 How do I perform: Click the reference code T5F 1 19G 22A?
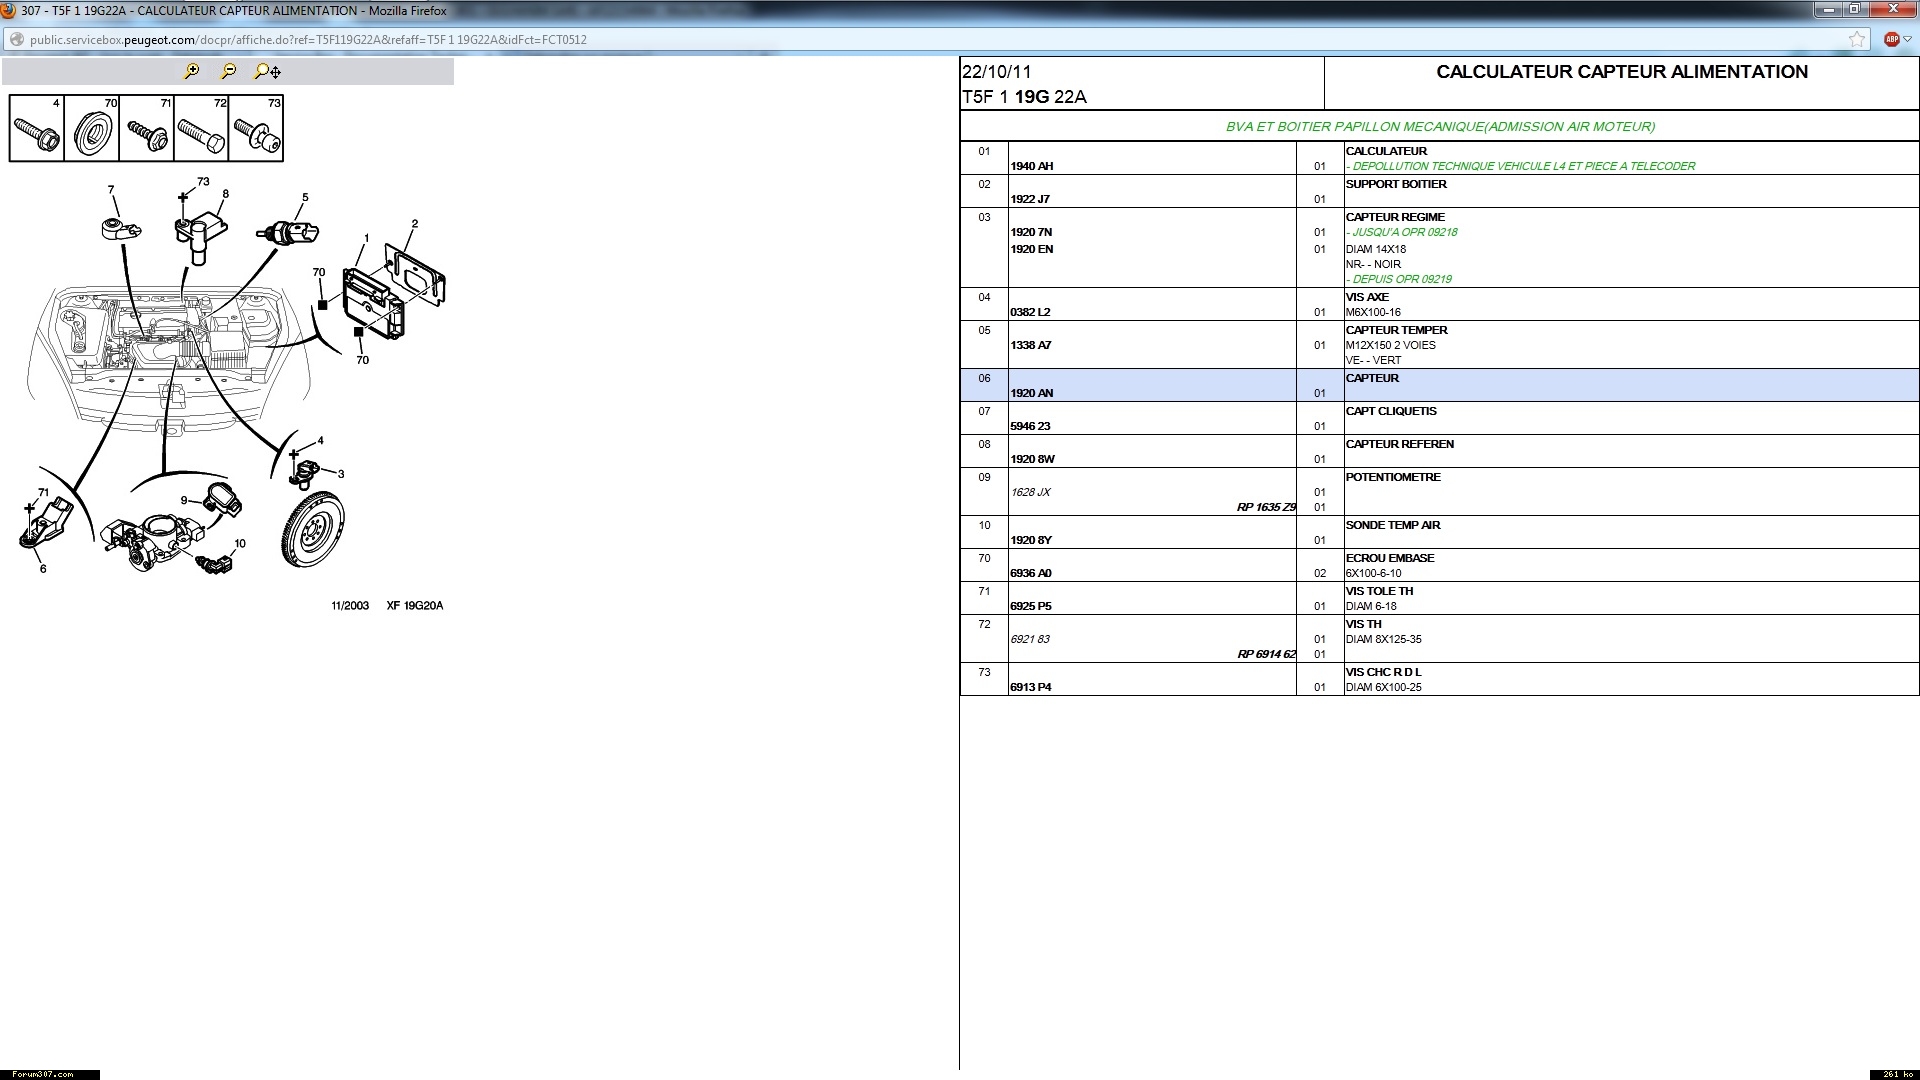pyautogui.click(x=1024, y=97)
